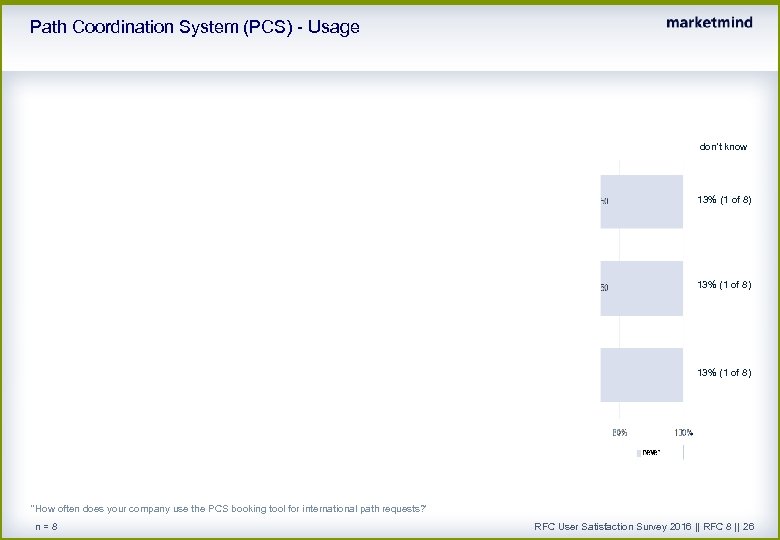Click the marketmind logo
This screenshot has height=540, width=780.
pos(709,23)
